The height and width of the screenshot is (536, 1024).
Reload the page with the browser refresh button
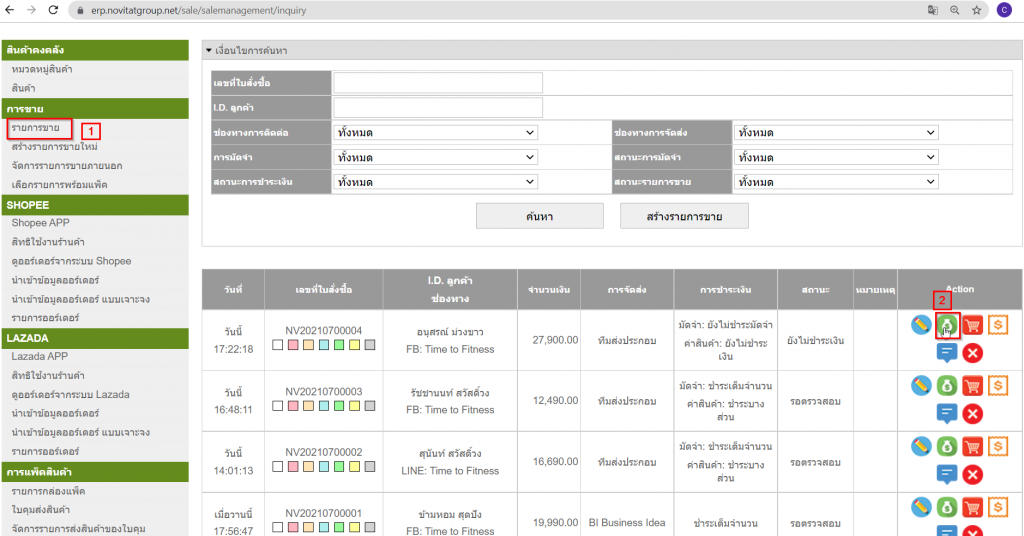pyautogui.click(x=54, y=9)
